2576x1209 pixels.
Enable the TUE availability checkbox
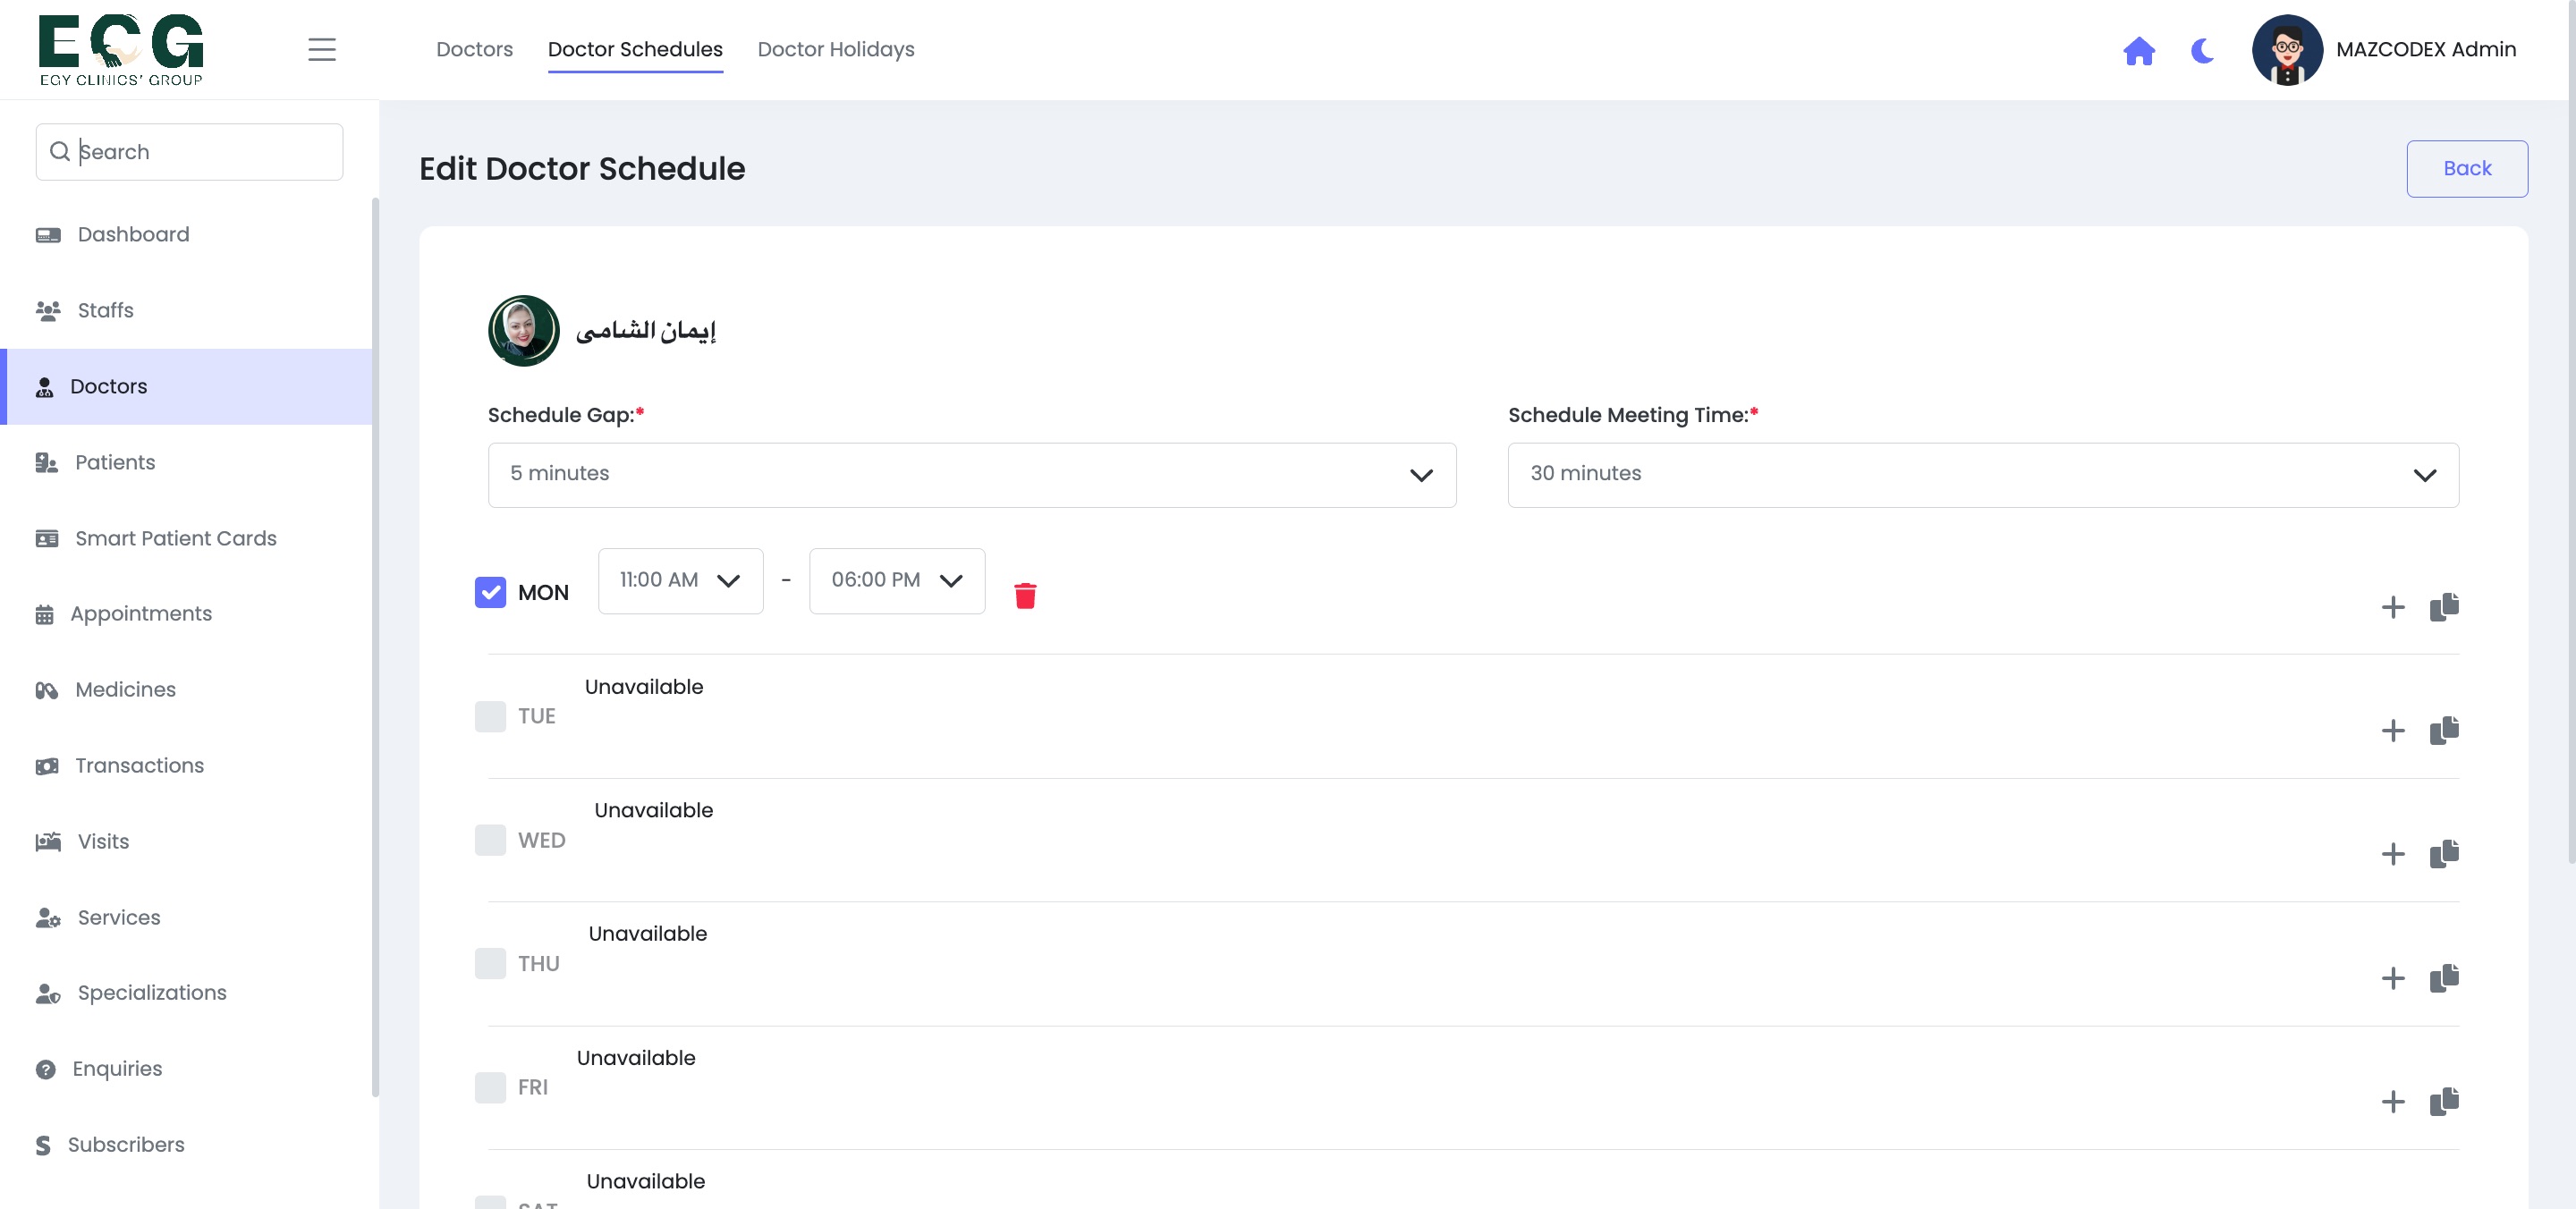pyautogui.click(x=490, y=716)
